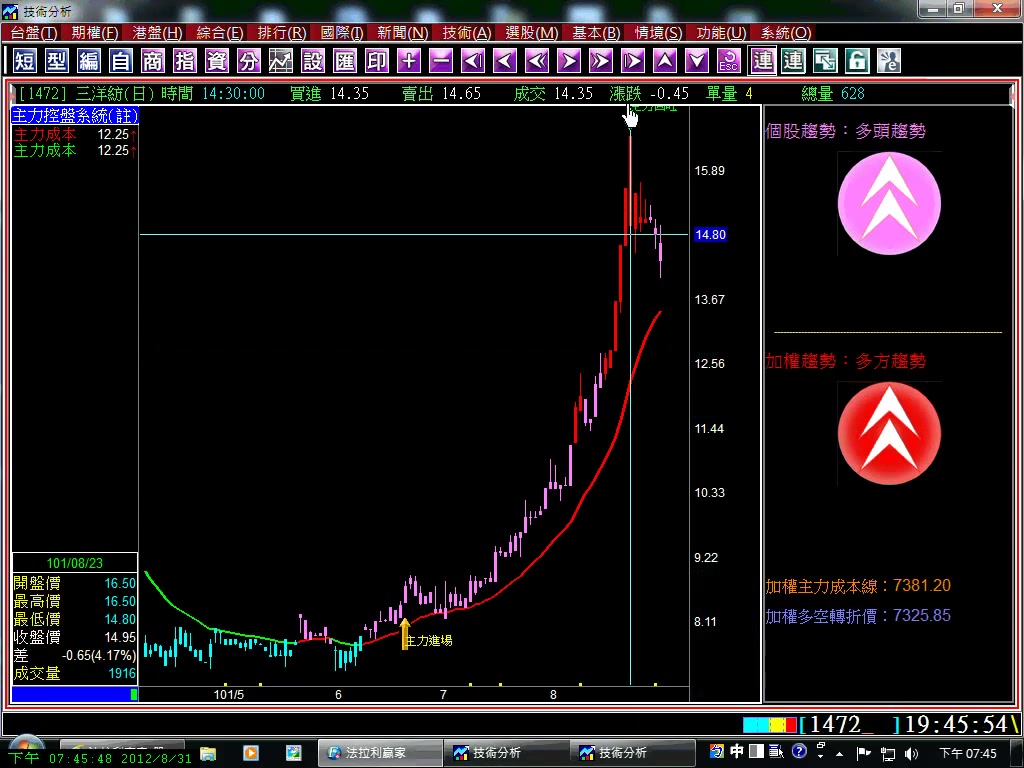
Task: Click the blue progress bar under data panel
Action: tap(74, 694)
